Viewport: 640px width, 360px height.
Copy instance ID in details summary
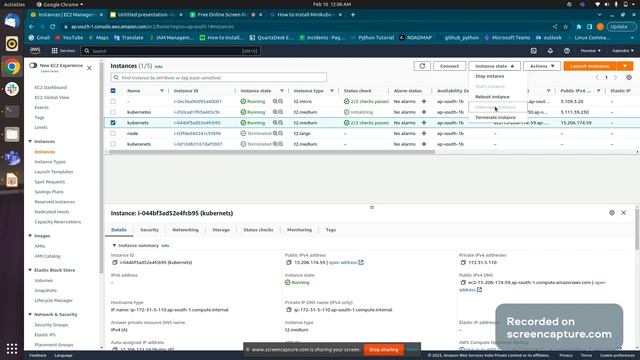coord(115,262)
